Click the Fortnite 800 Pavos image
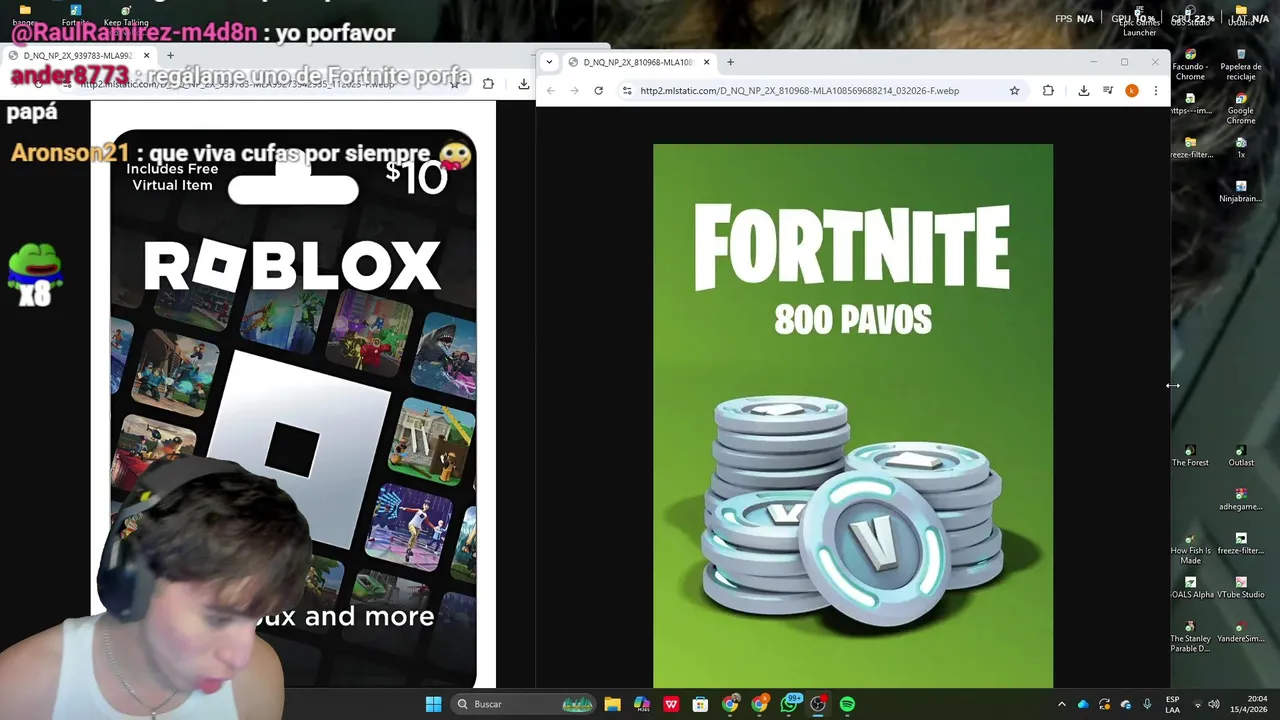Viewport: 1280px width, 720px height. point(853,415)
